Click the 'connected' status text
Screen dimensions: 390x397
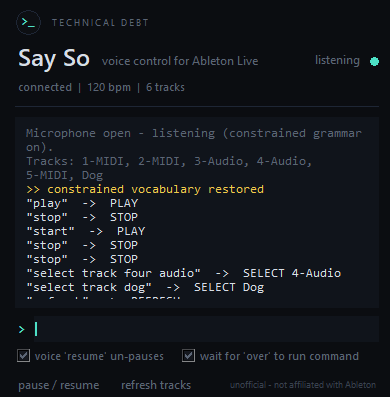pyautogui.click(x=45, y=87)
